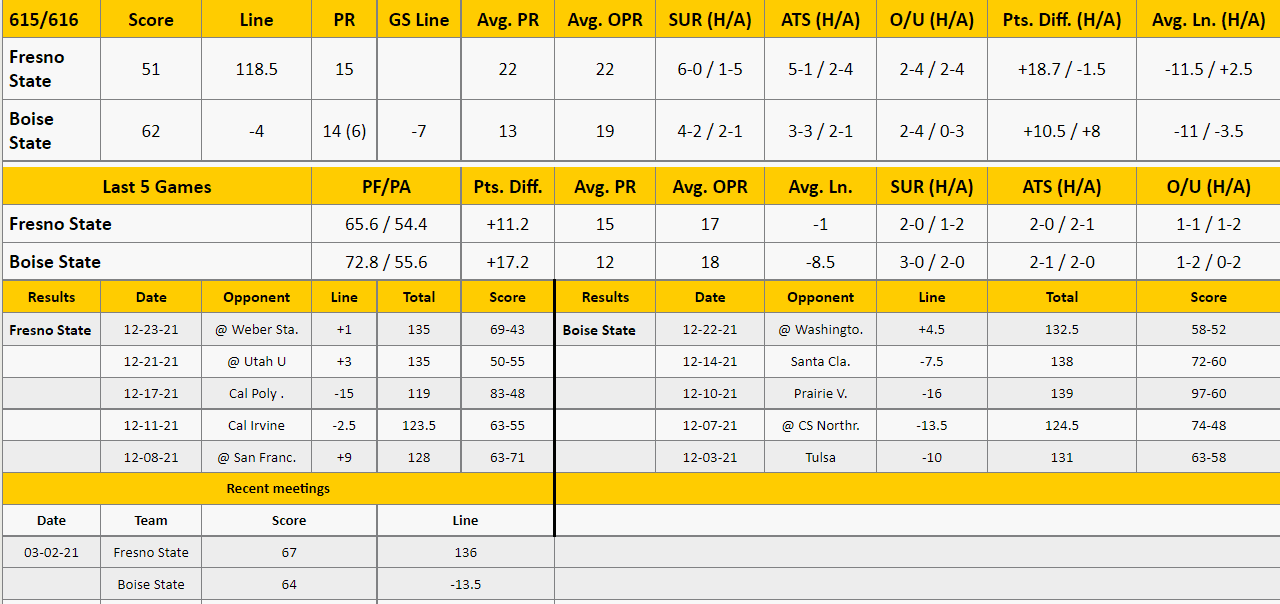The height and width of the screenshot is (604, 1280).
Task: Select Fresno State Pts. Diff. value +11.2
Action: coord(507,224)
